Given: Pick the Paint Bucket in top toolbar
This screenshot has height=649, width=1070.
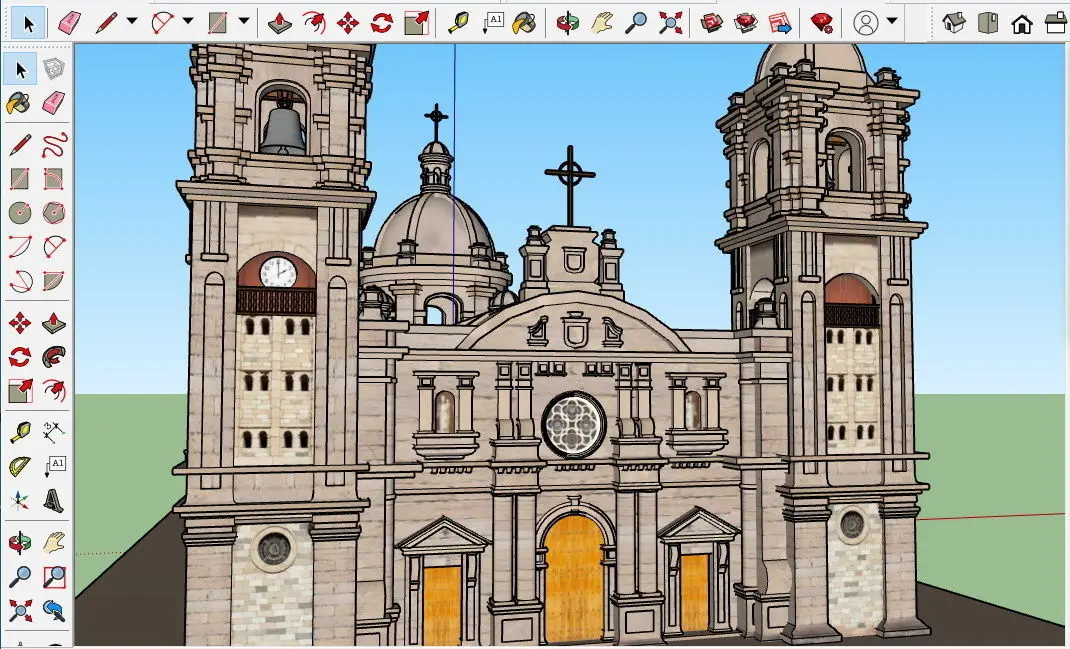Looking at the screenshot, I should [524, 23].
